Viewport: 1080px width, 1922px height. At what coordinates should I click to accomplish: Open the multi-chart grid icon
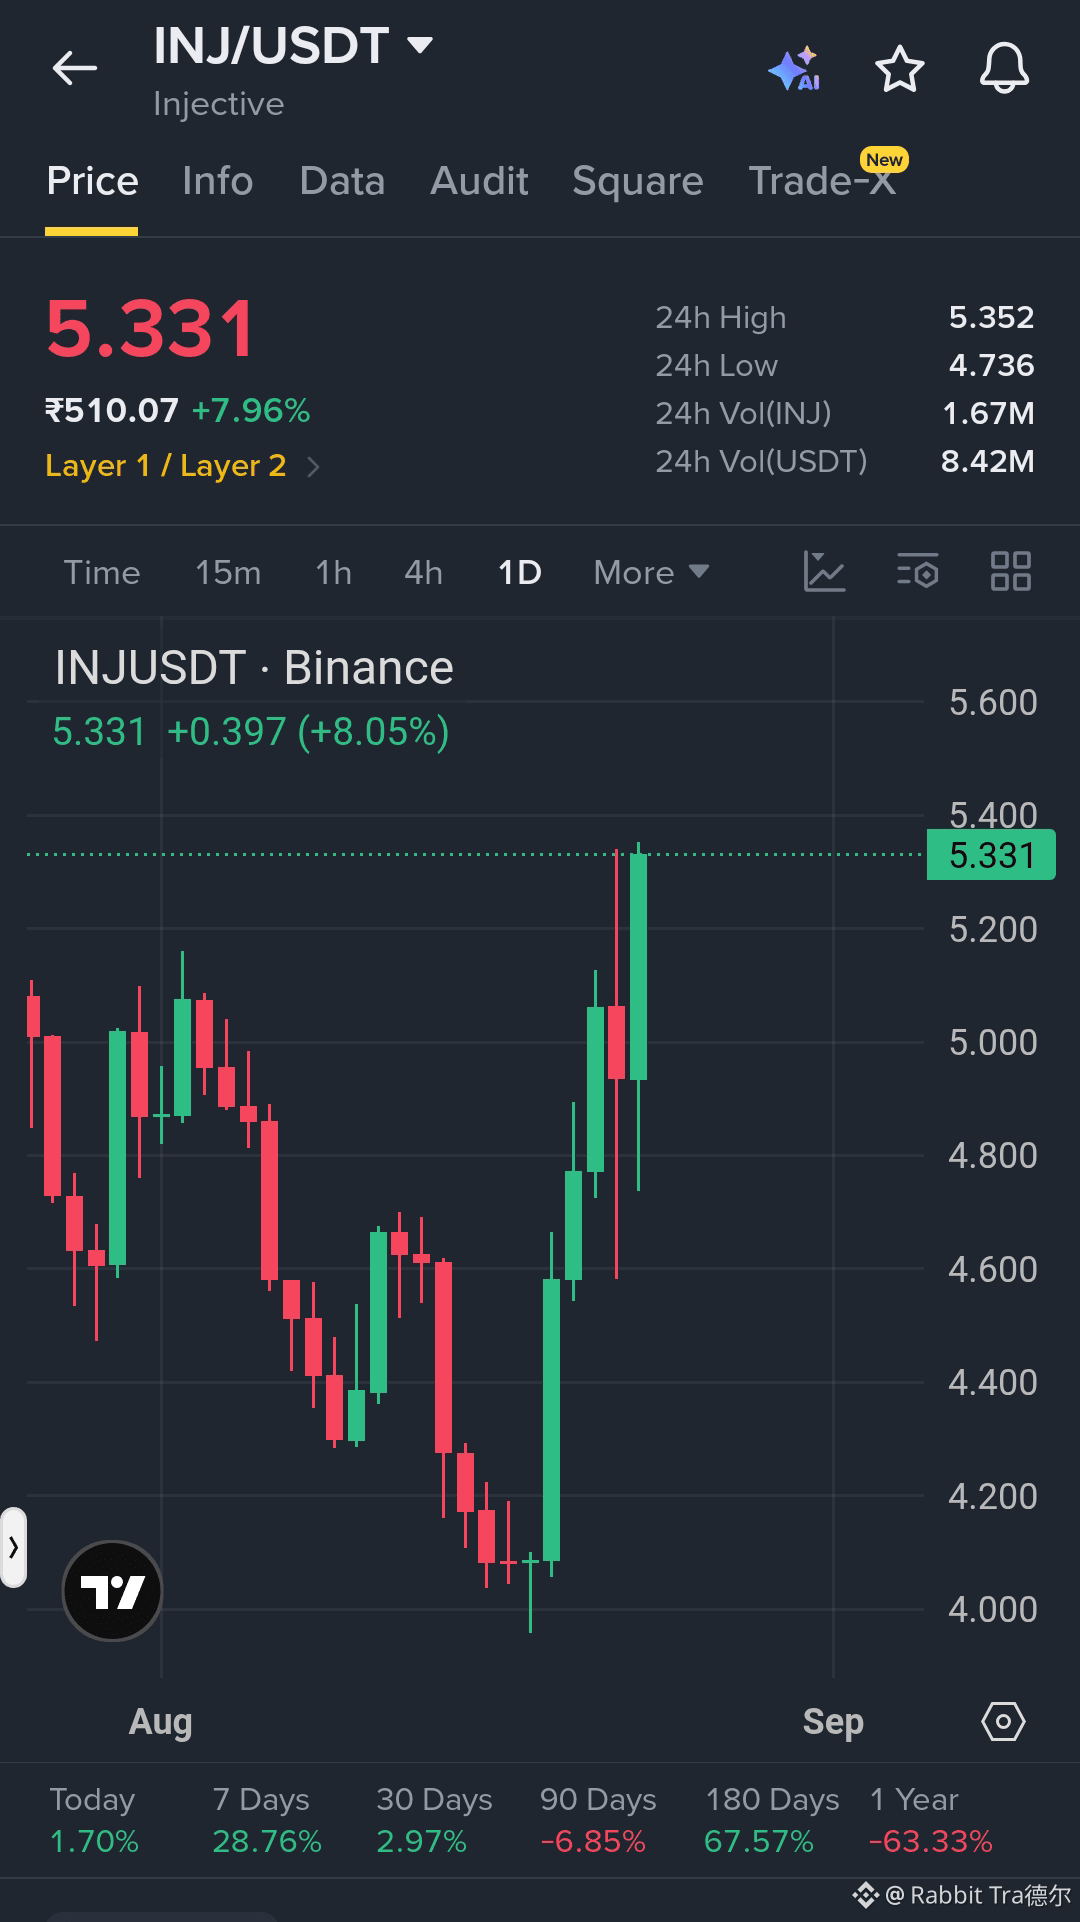click(1010, 572)
